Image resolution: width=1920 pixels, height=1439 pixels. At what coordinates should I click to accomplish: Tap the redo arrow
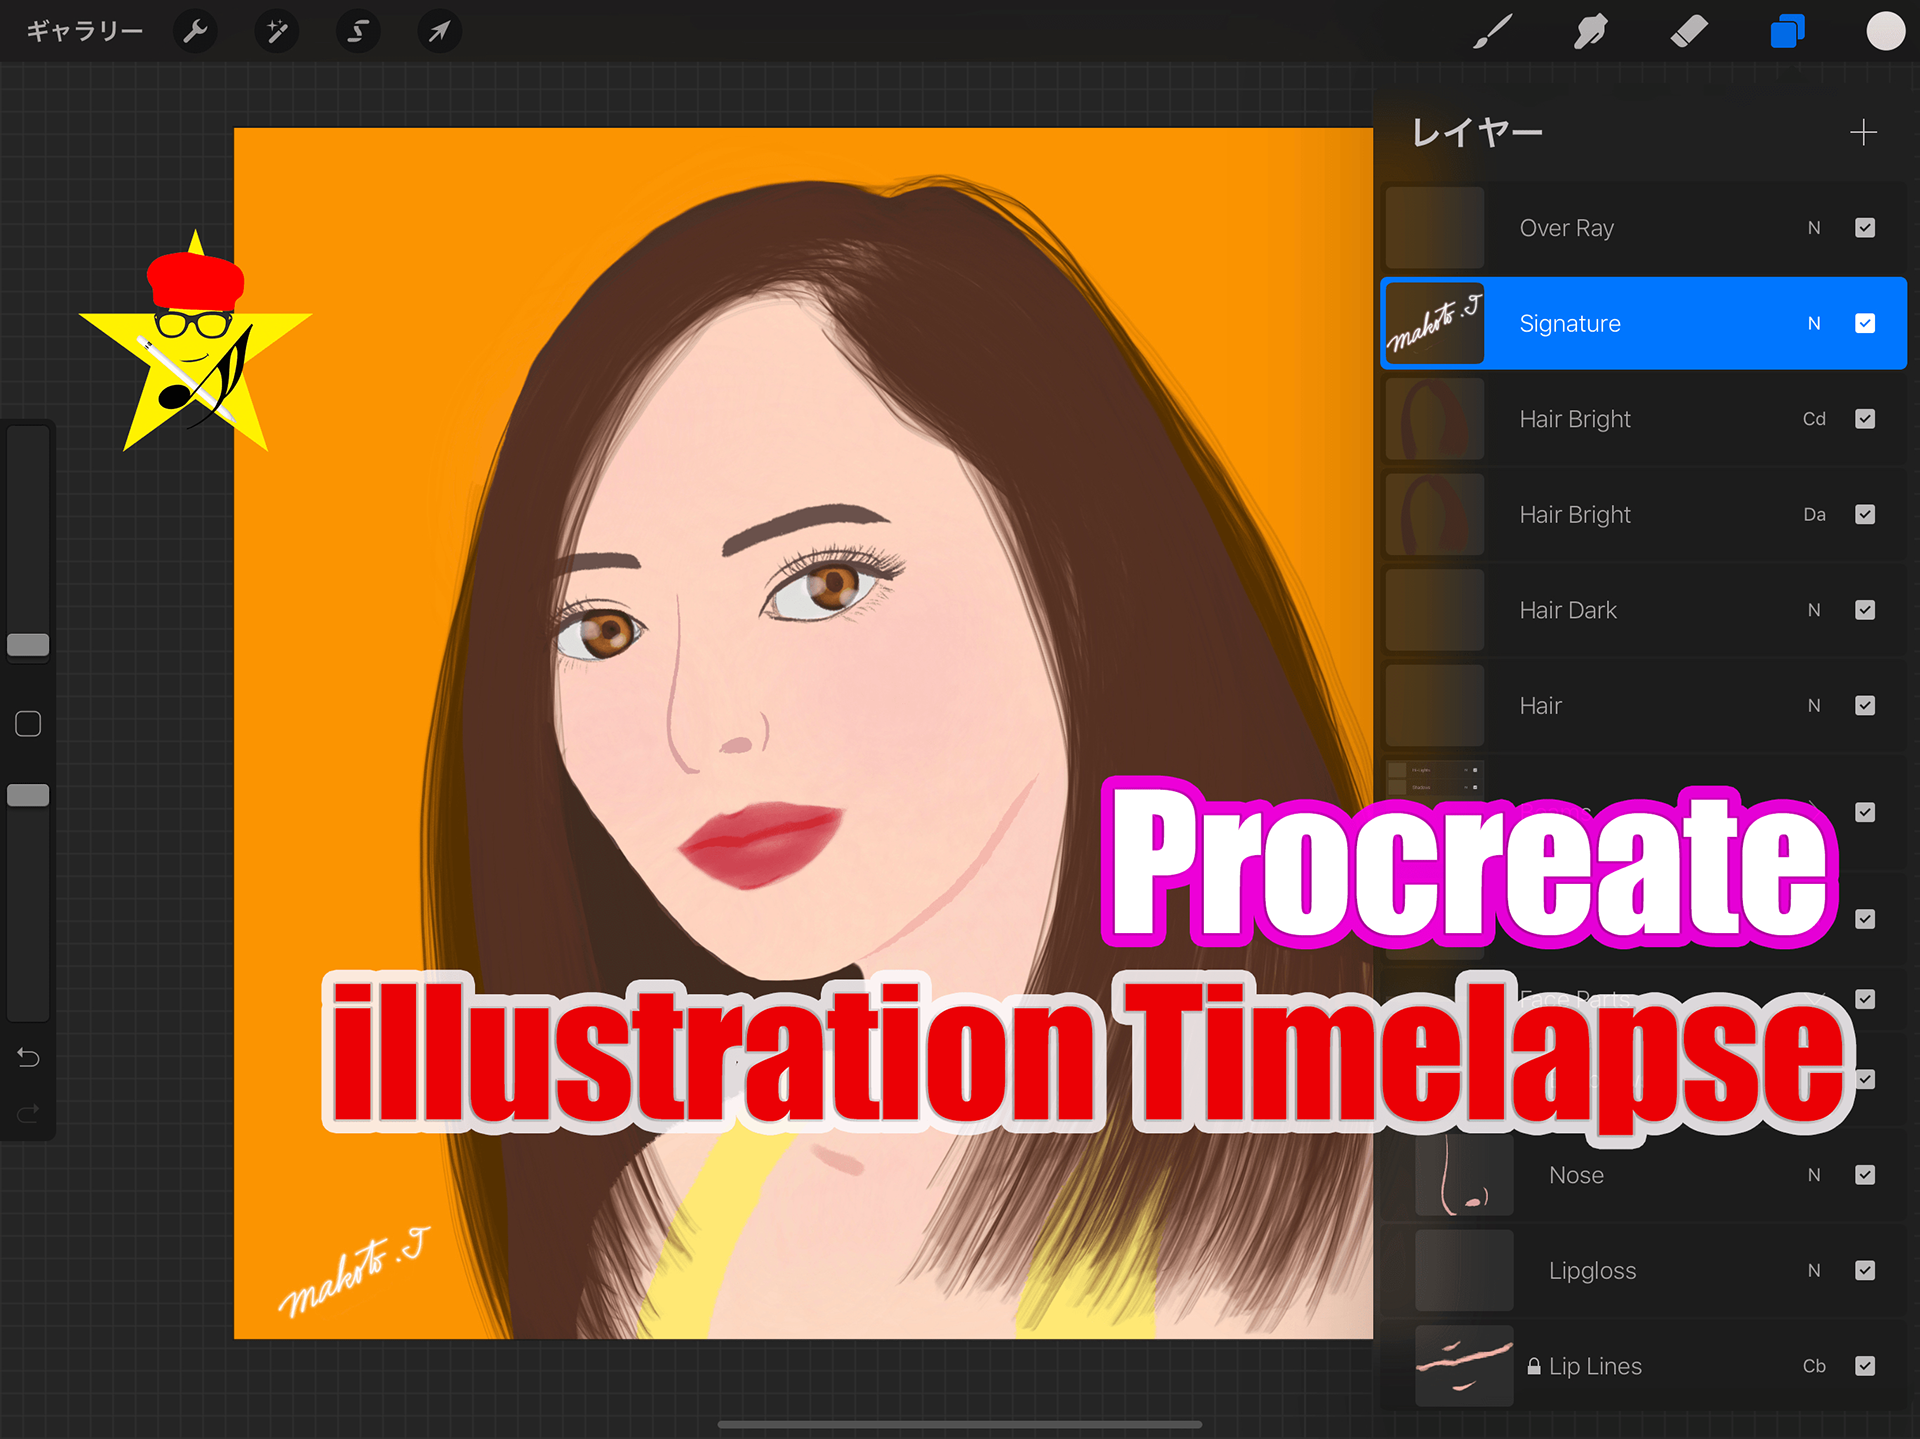[x=28, y=1113]
